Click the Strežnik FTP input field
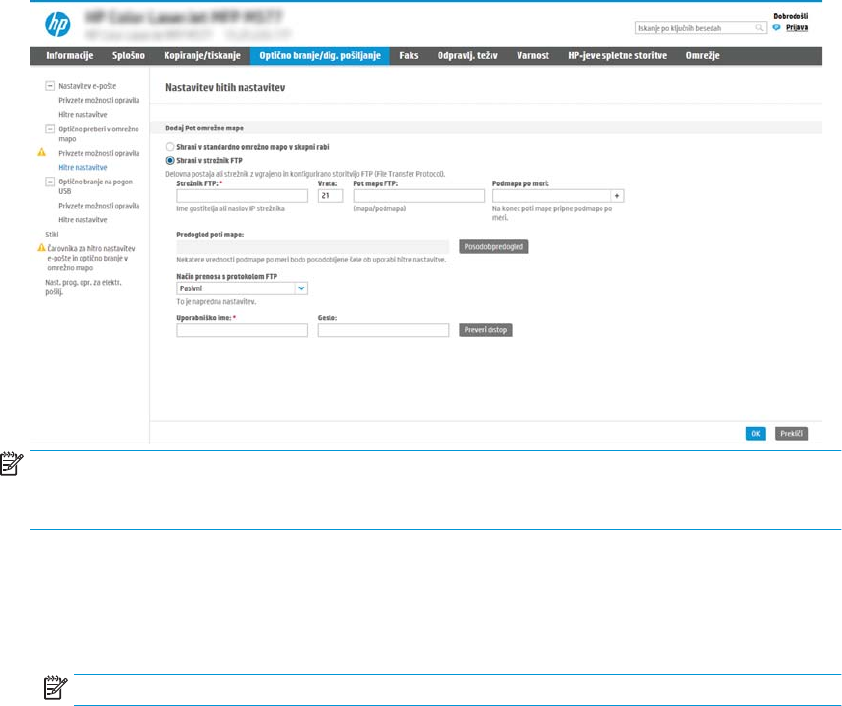Image resolution: width=842 pixels, height=706 pixels. point(241,196)
